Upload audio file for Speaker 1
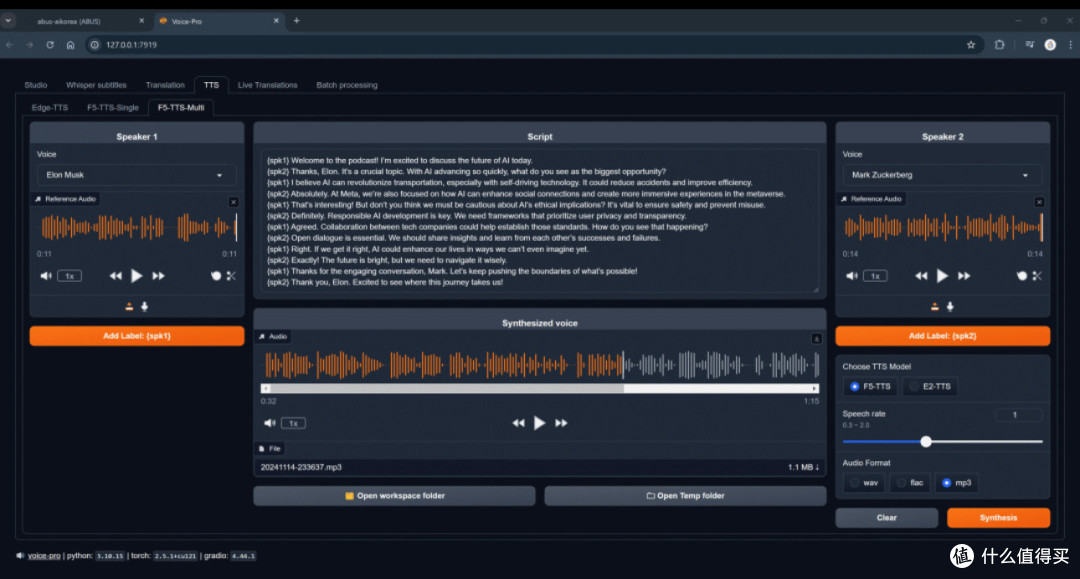This screenshot has height=579, width=1080. pyautogui.click(x=129, y=306)
